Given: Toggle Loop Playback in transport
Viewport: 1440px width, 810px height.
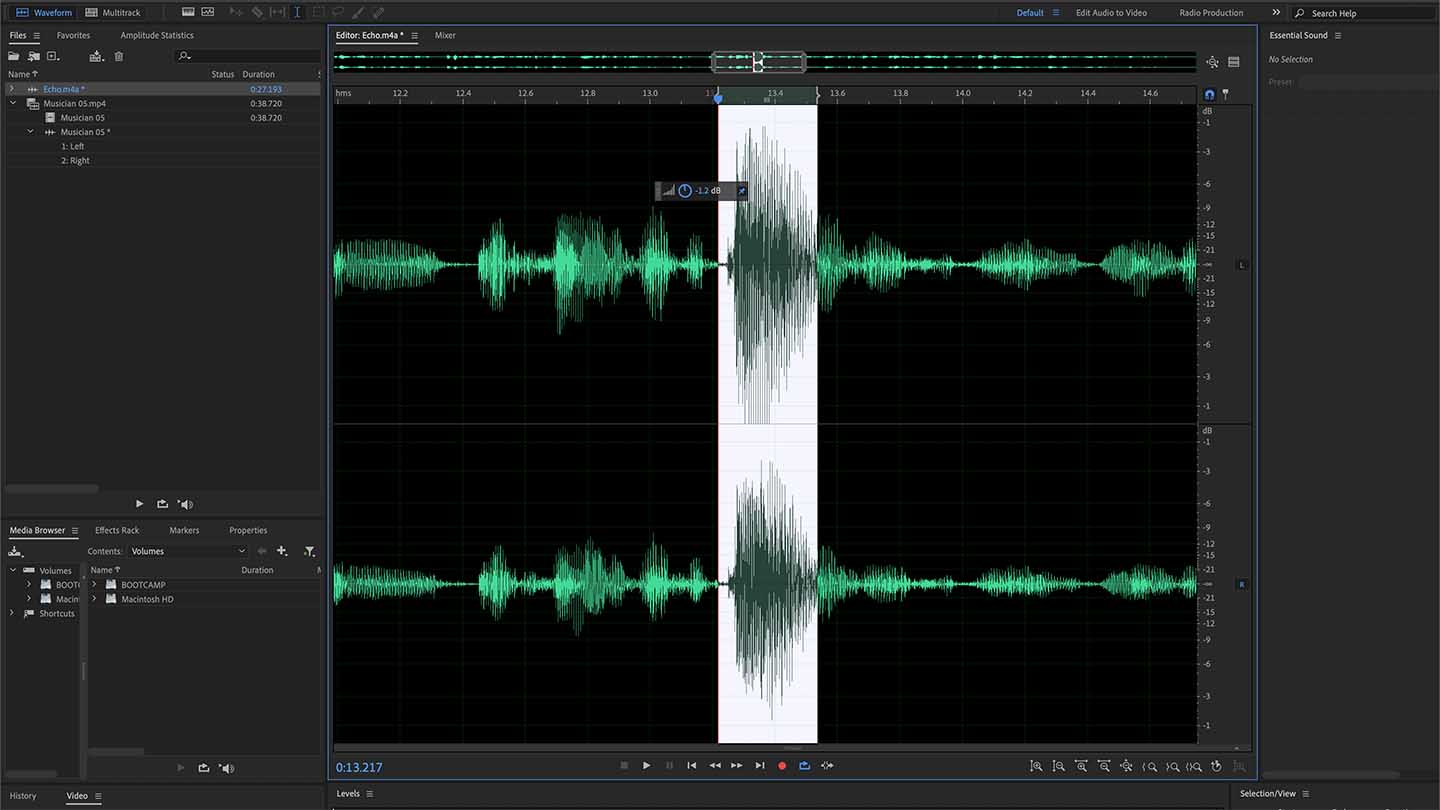Looking at the screenshot, I should point(804,766).
